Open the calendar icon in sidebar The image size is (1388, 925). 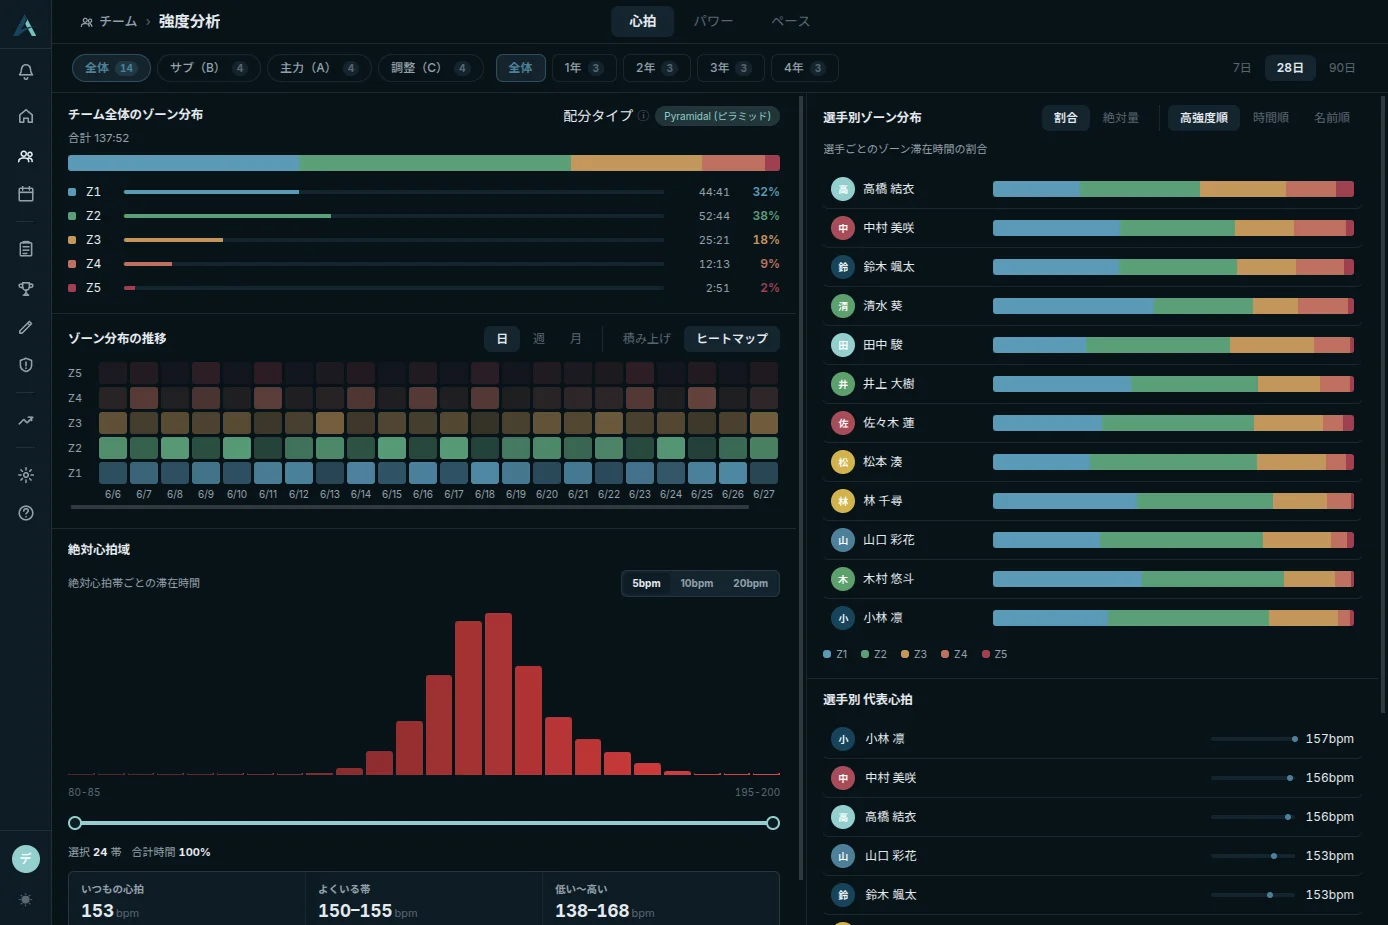(x=26, y=194)
